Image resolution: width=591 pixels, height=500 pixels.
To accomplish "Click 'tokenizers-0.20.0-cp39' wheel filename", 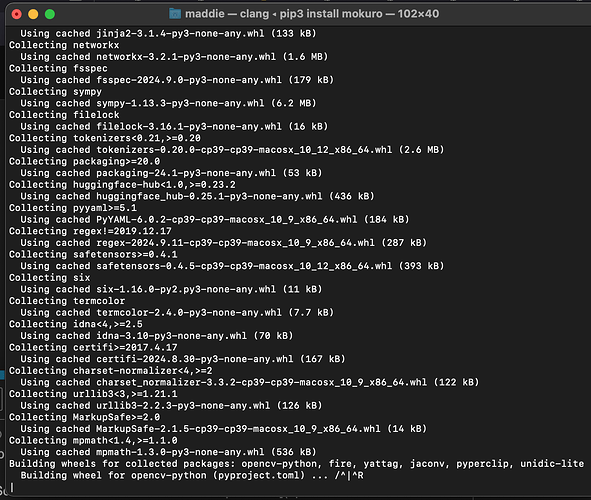I will [244, 150].
